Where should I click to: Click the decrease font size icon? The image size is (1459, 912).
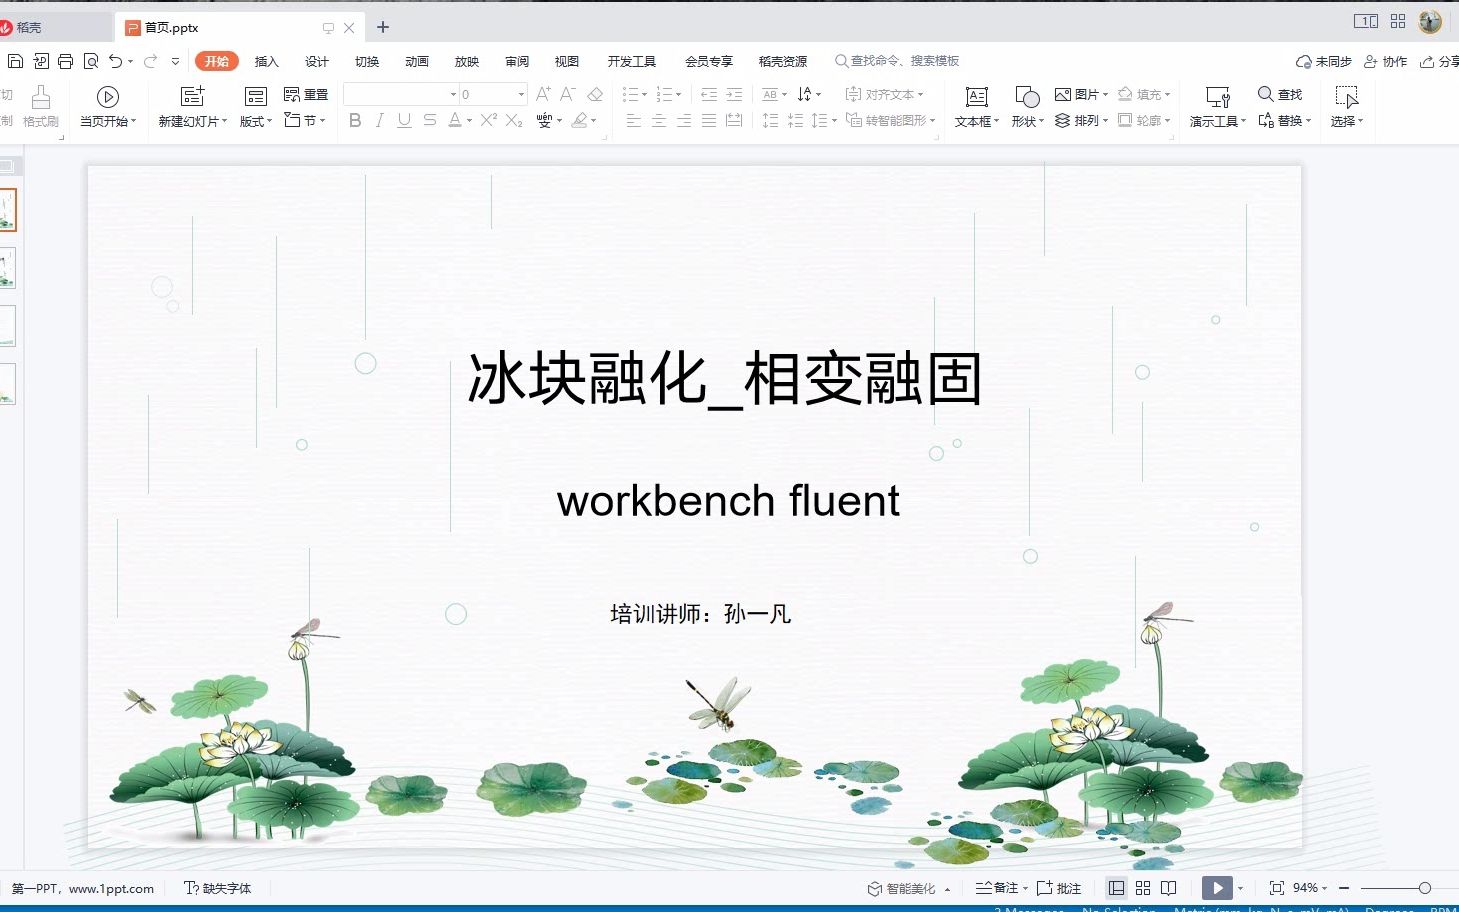567,94
